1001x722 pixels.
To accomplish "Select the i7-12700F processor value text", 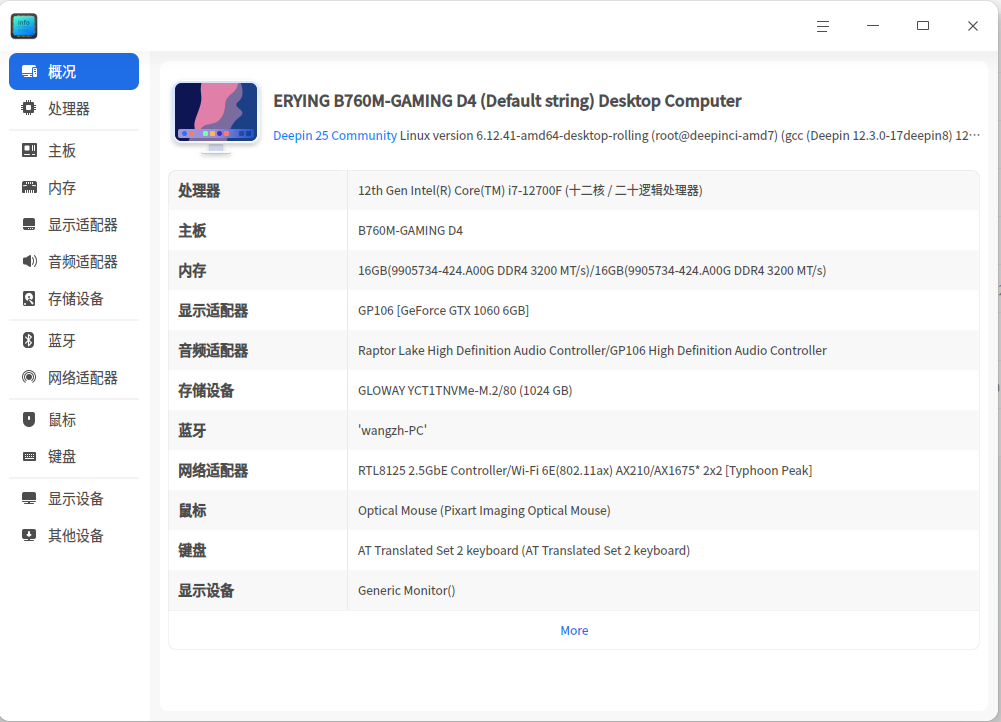I will 530,191.
